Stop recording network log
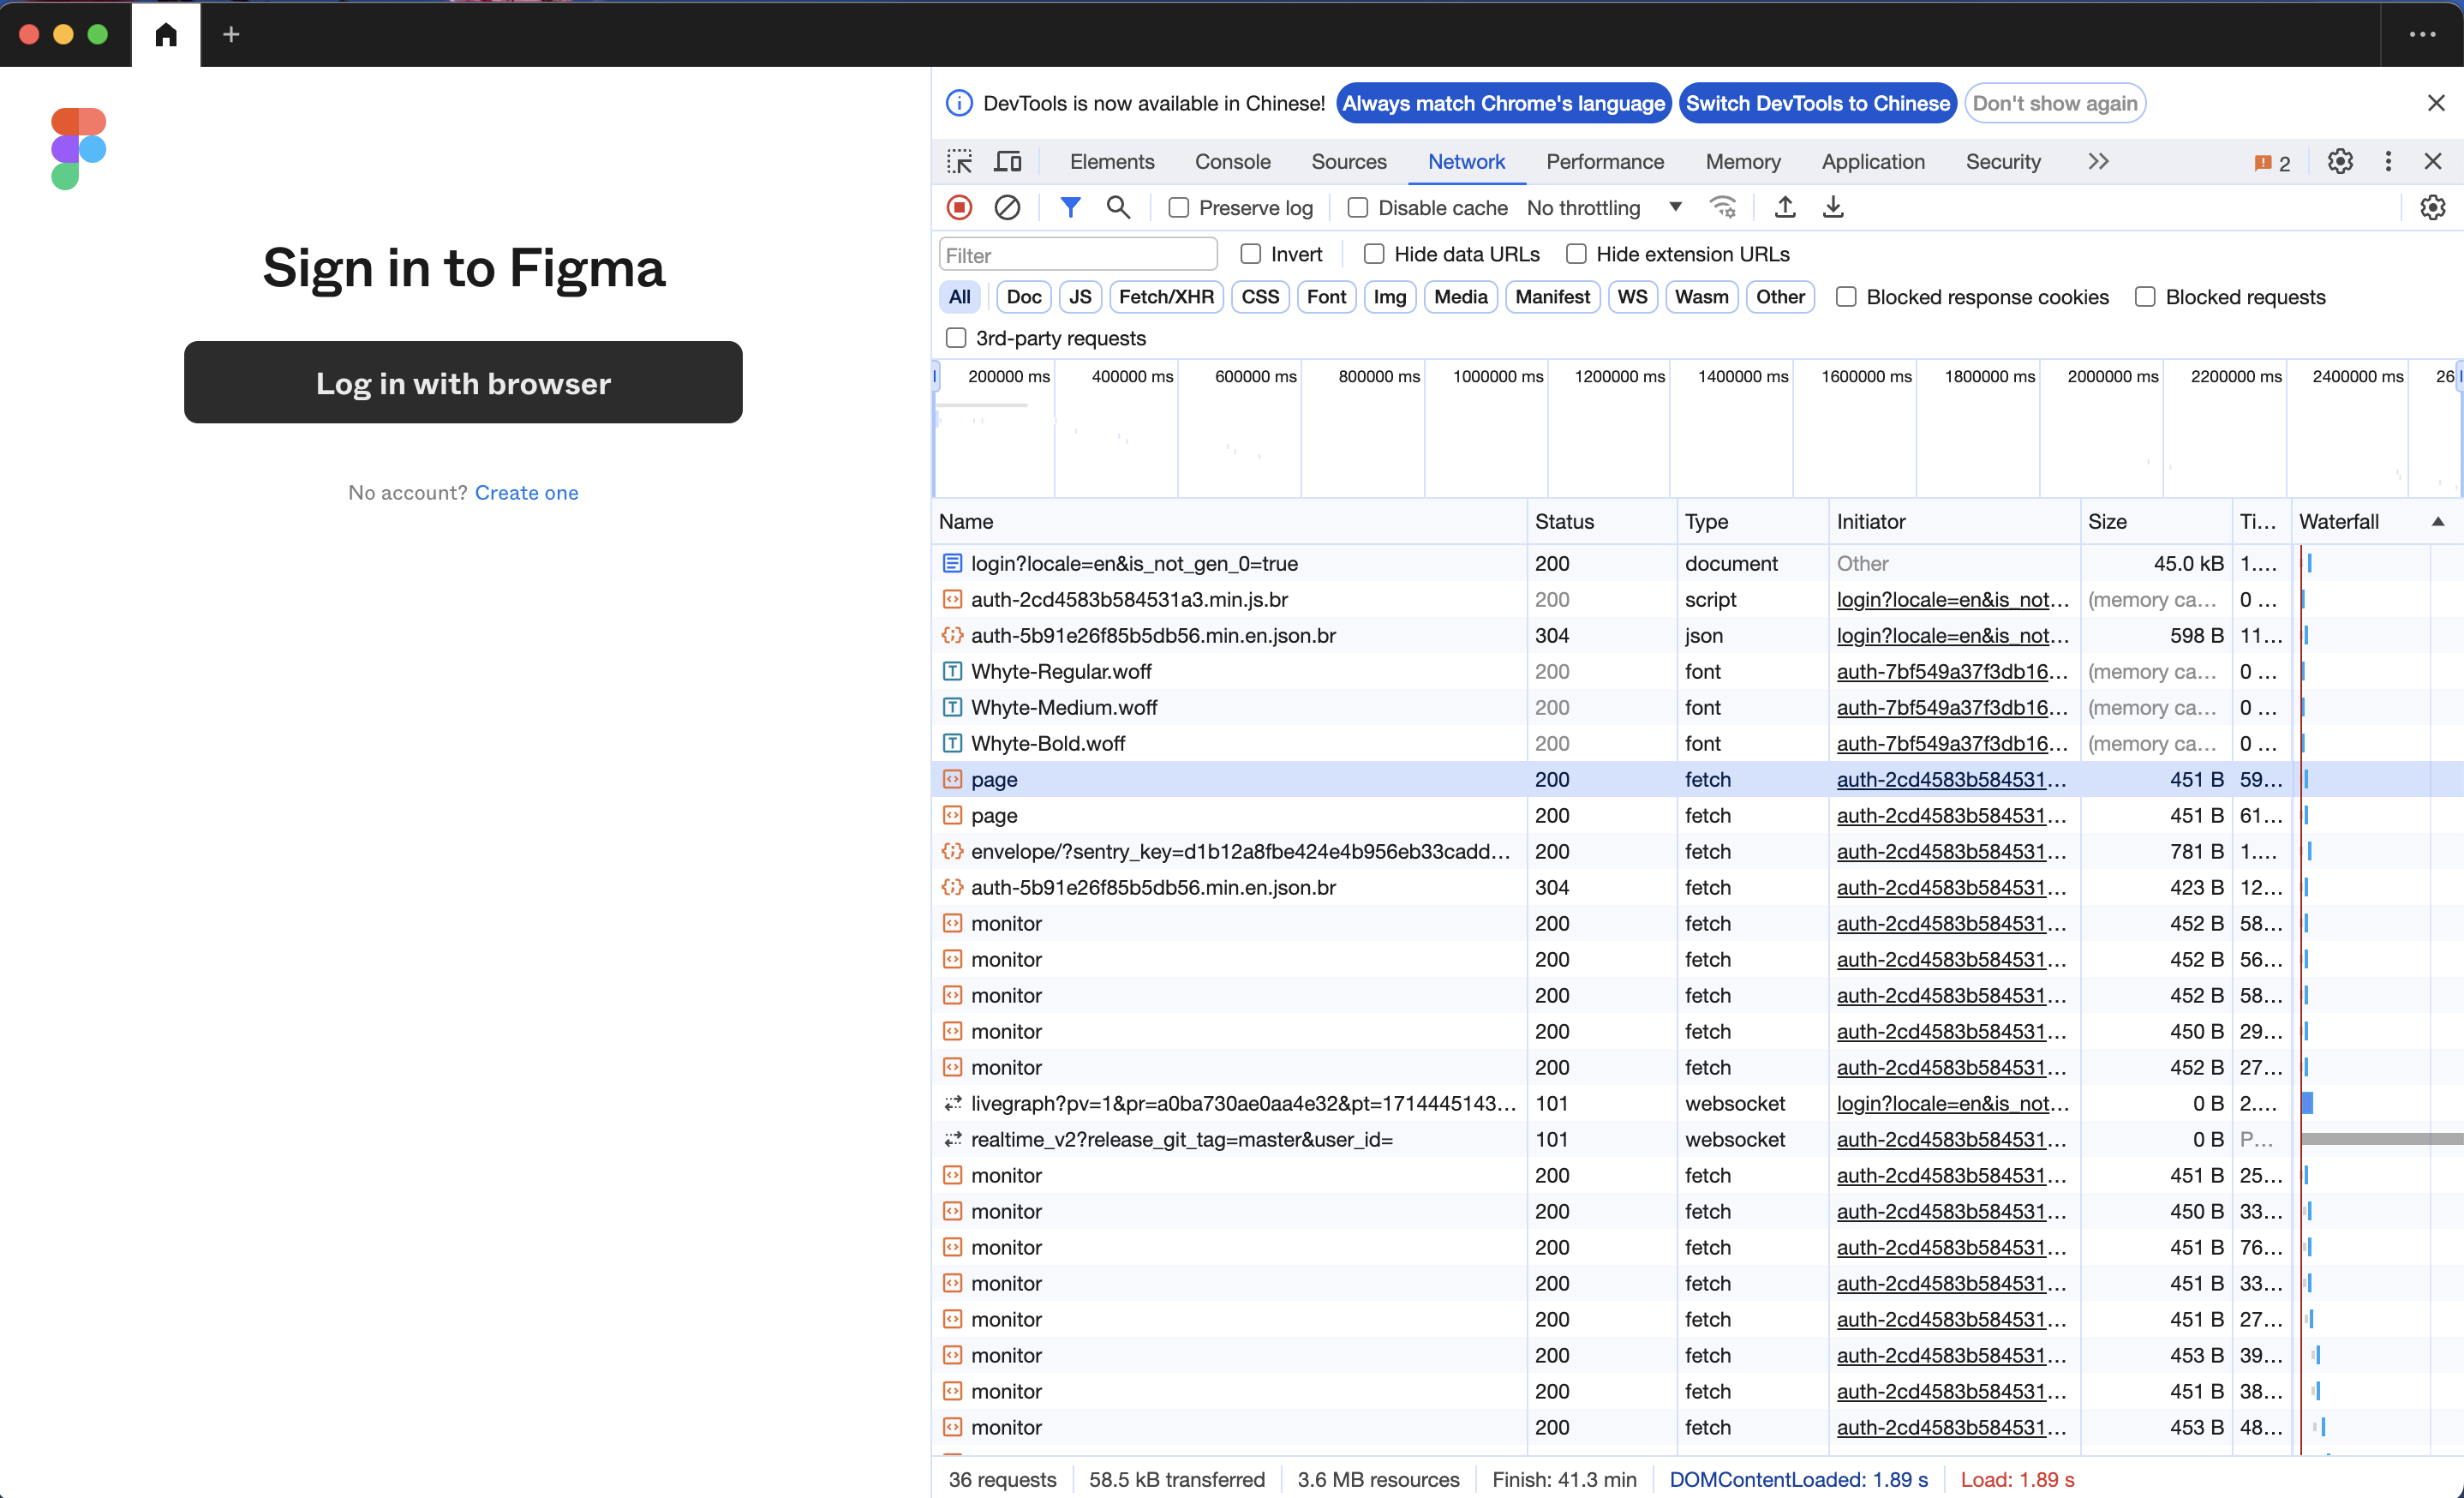The image size is (2464, 1498). 959,207
